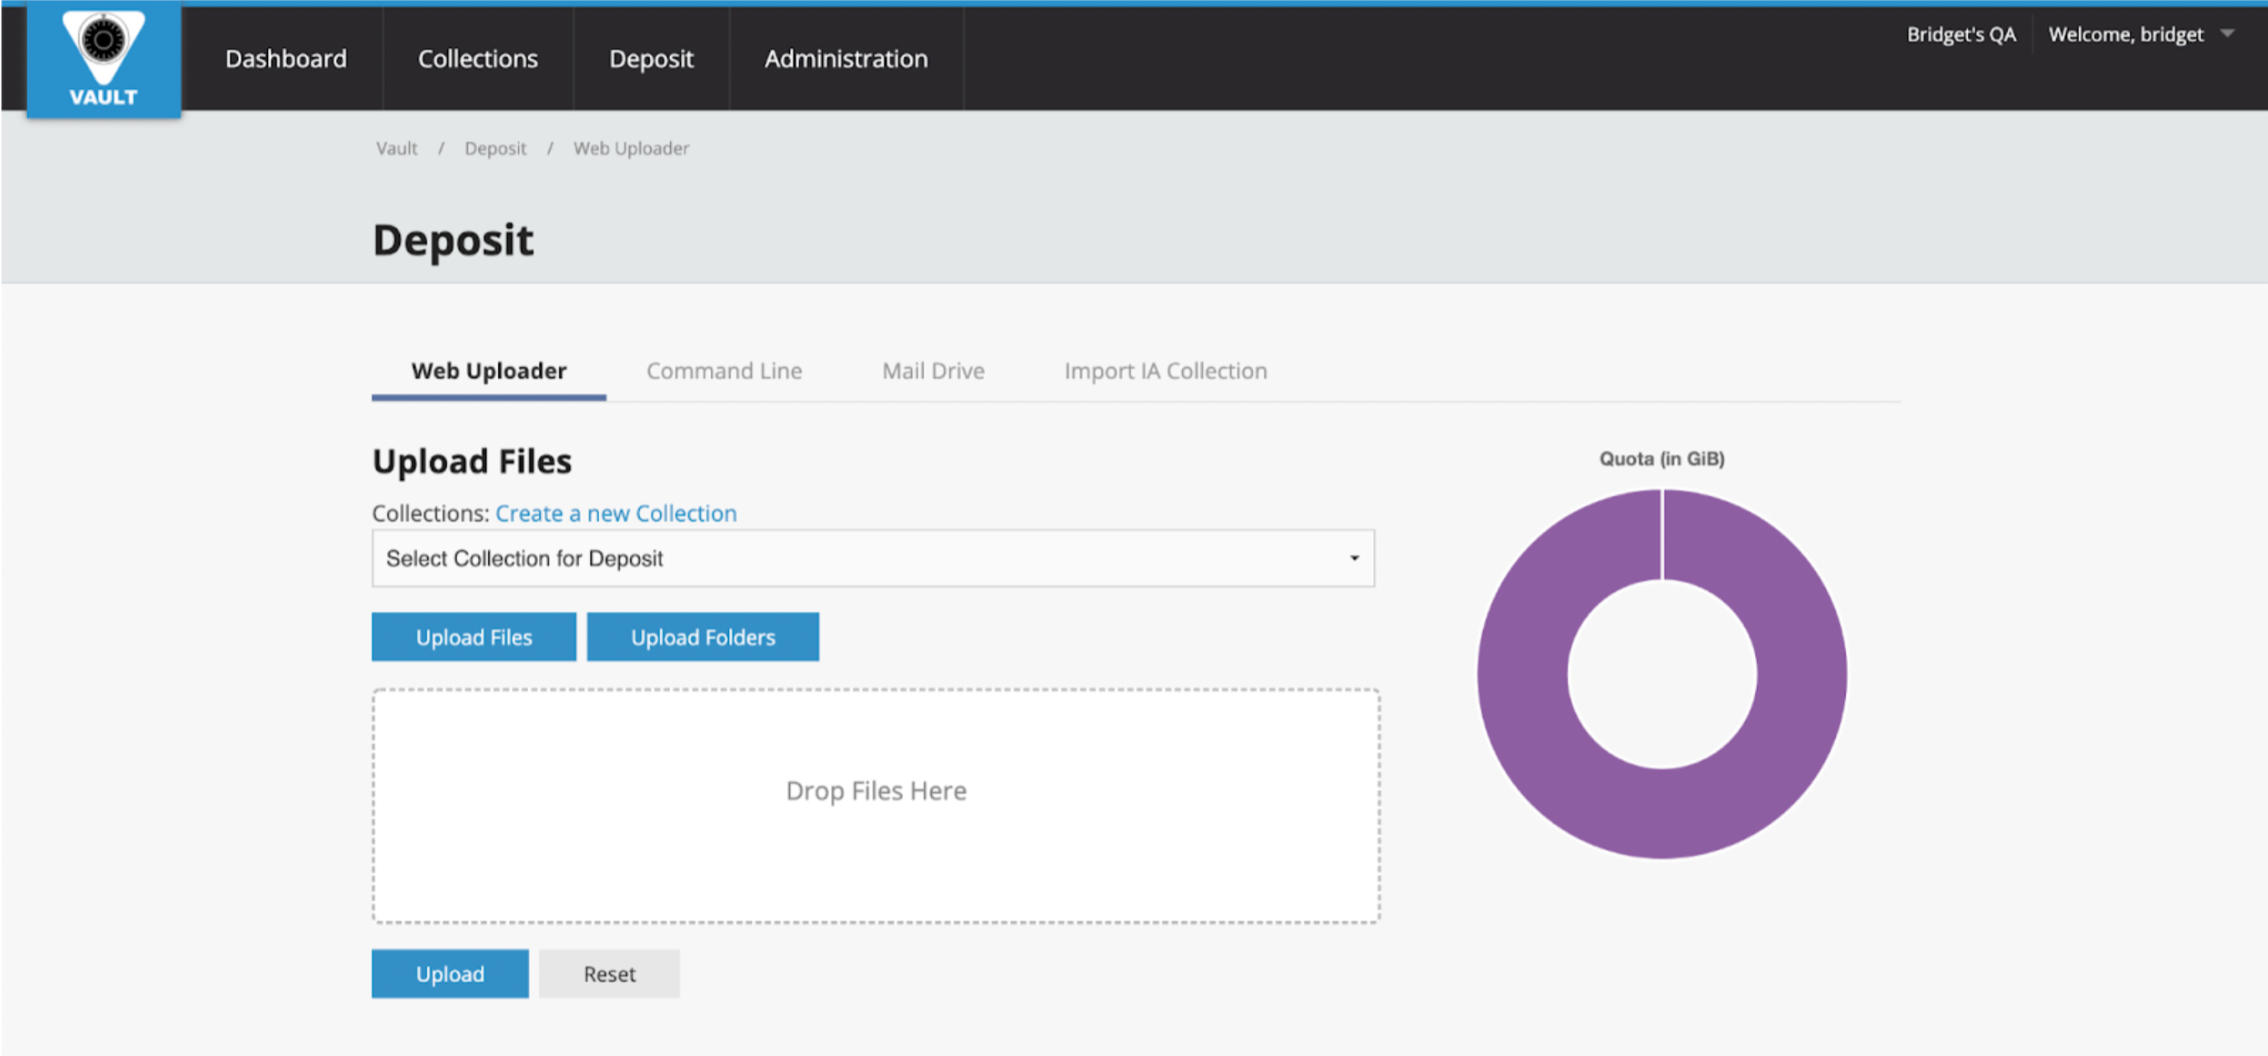Click Create a new Collection link
Image resolution: width=2268 pixels, height=1056 pixels.
(616, 513)
